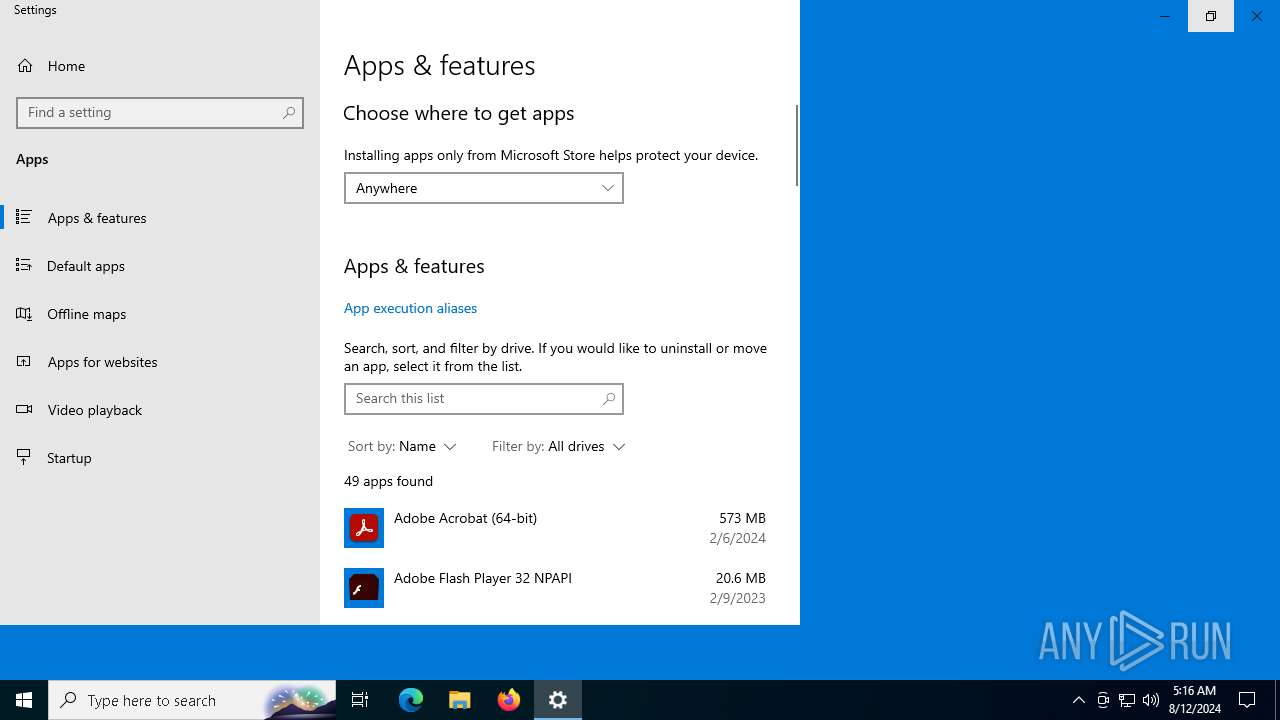Click Offline maps sidebar icon

(x=24, y=313)
